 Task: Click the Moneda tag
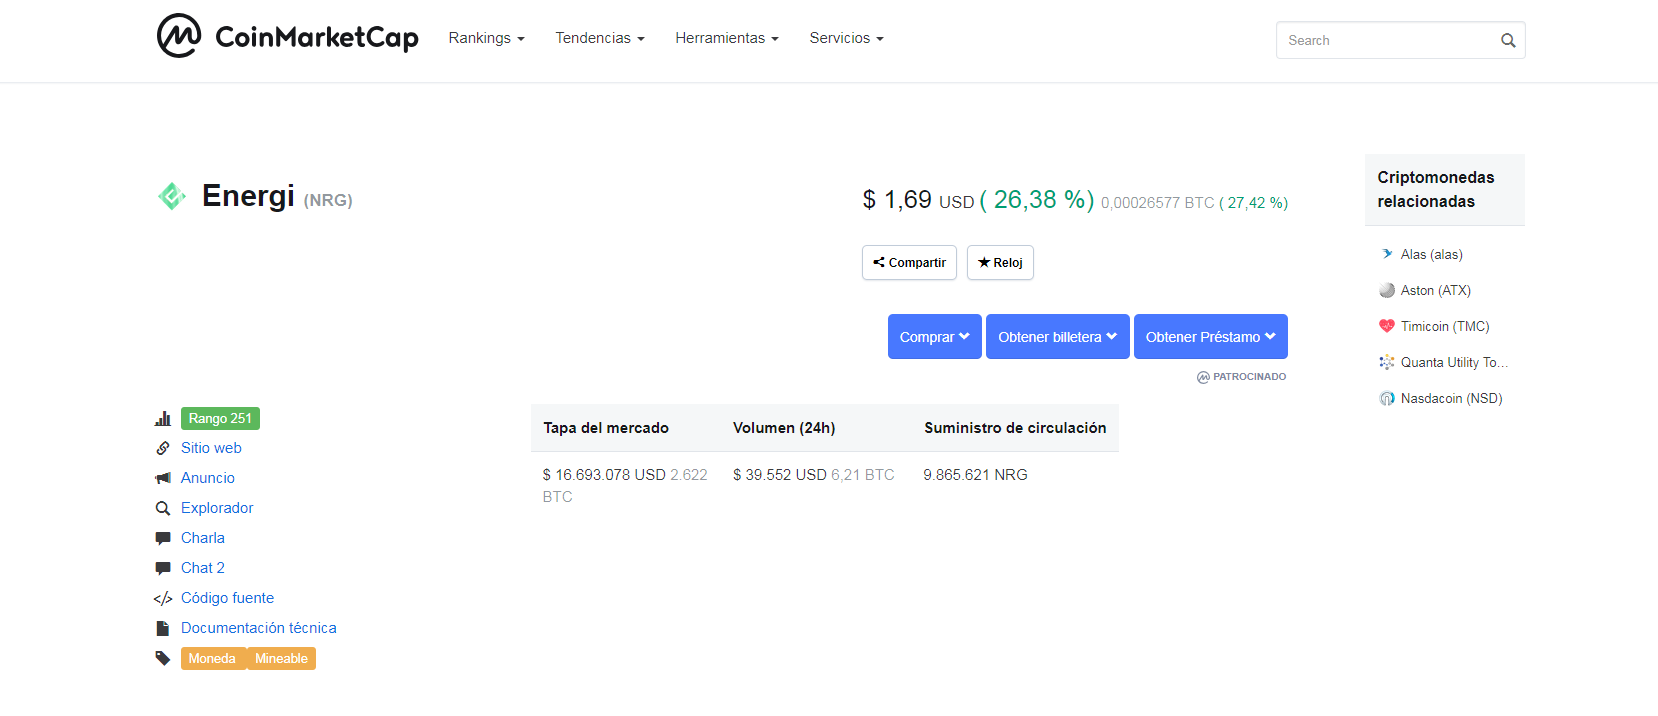click(x=213, y=659)
